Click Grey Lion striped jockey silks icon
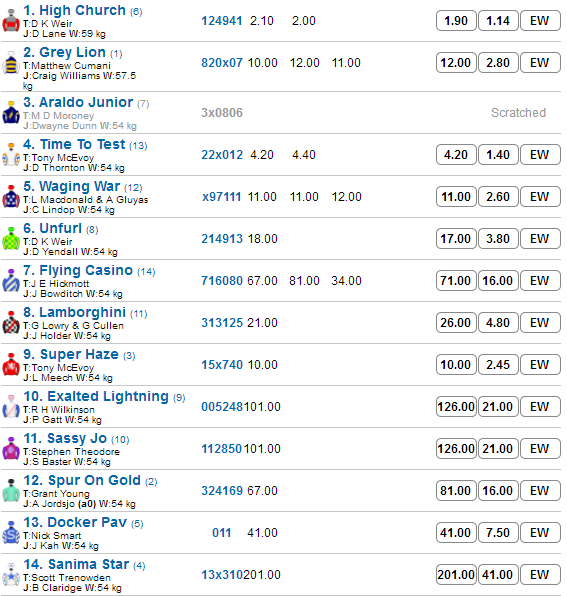 pos(11,63)
